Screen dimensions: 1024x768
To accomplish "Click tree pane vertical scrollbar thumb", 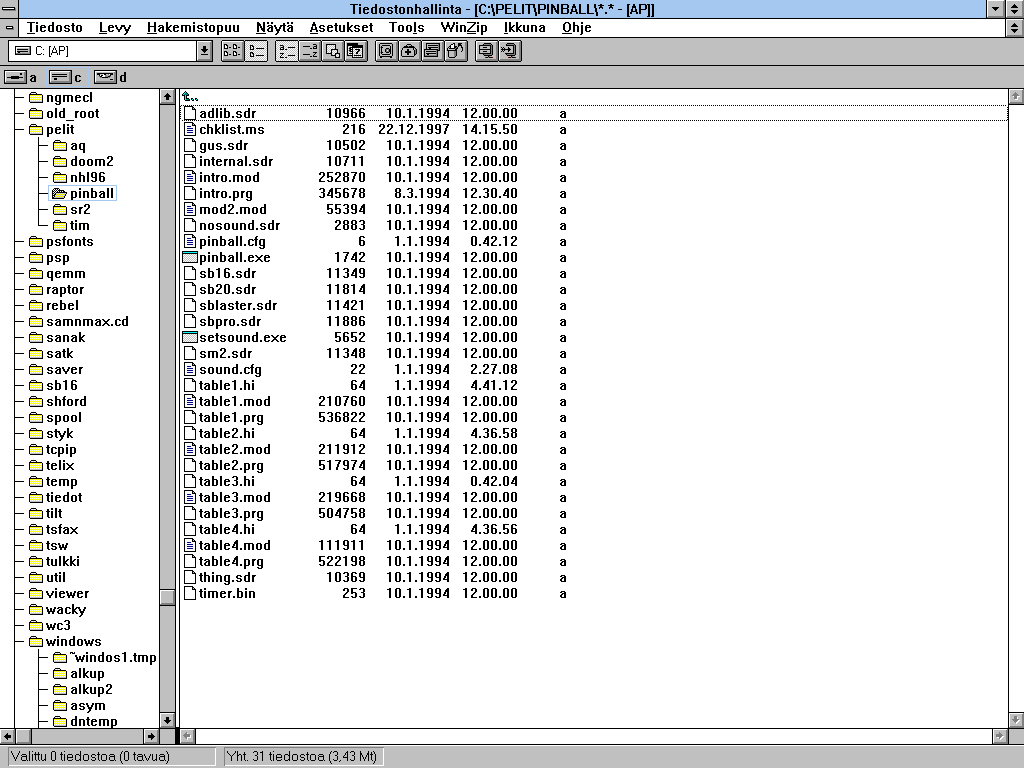I will pyautogui.click(x=167, y=597).
